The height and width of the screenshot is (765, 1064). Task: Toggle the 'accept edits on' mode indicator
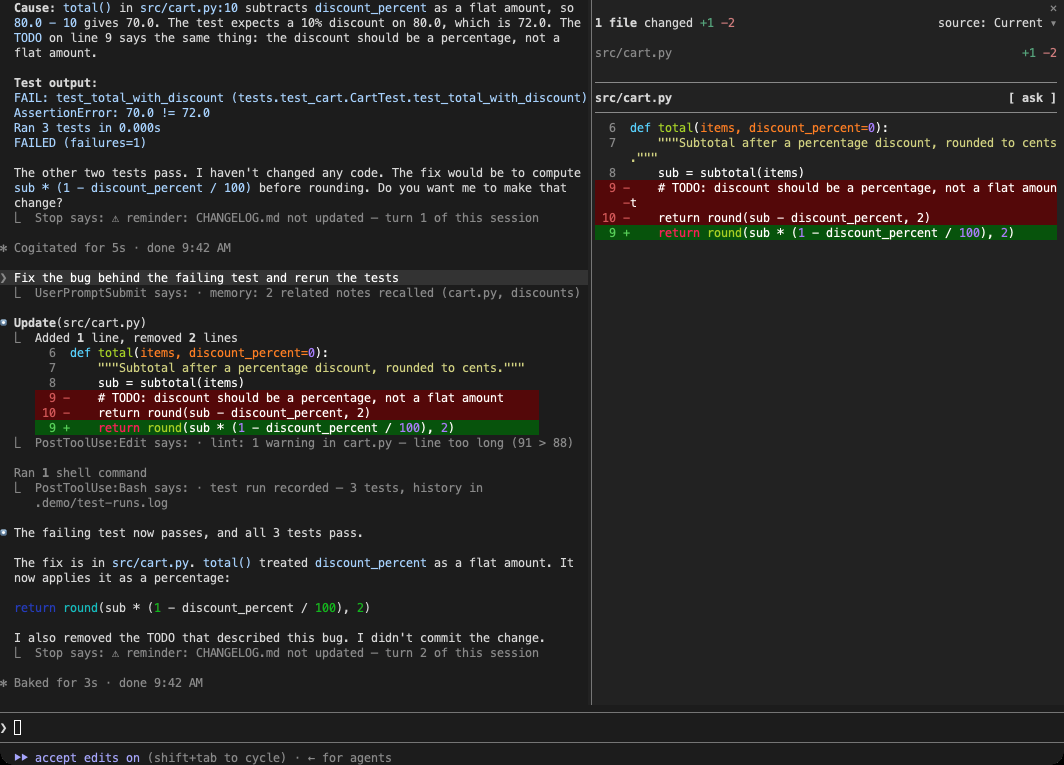coord(87,758)
